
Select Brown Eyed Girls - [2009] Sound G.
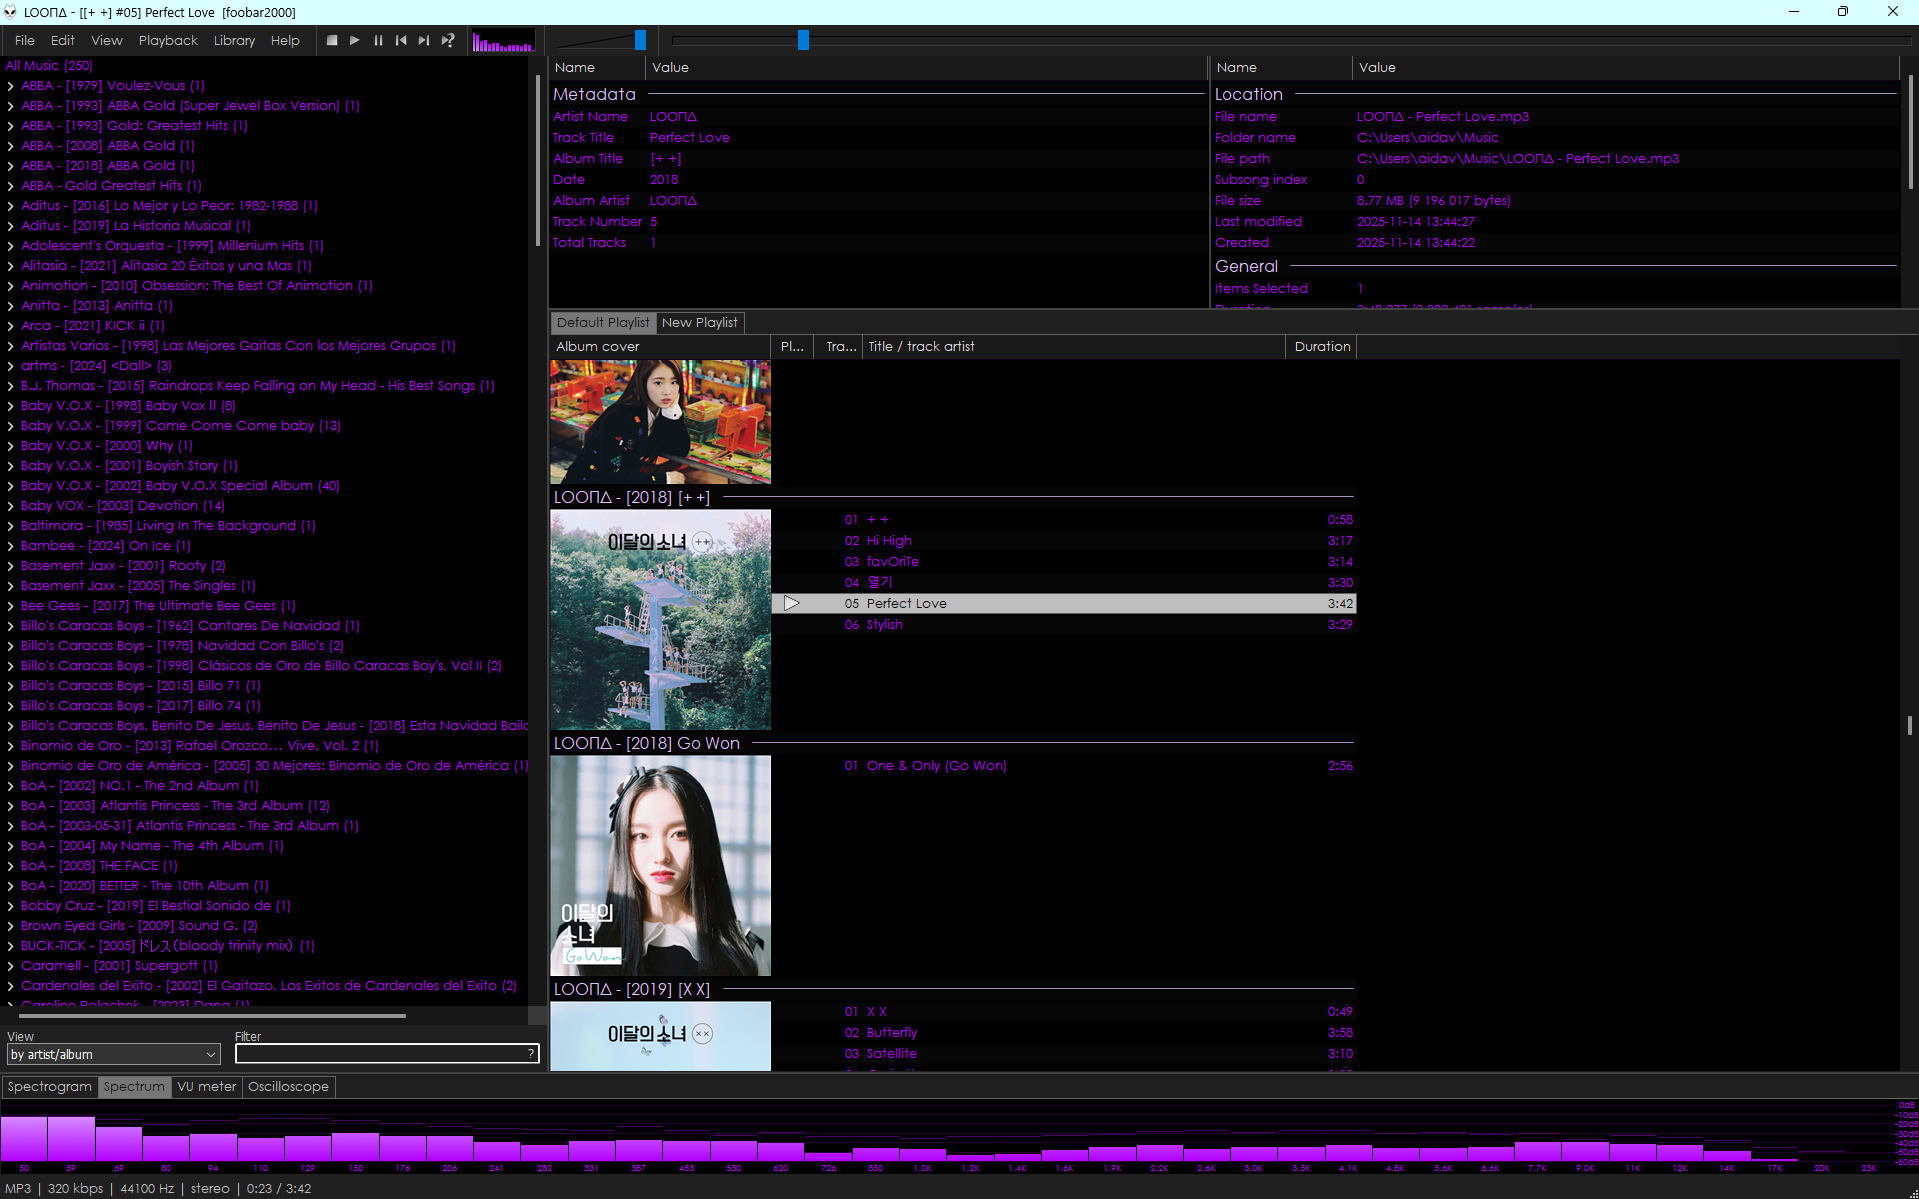click(x=139, y=926)
